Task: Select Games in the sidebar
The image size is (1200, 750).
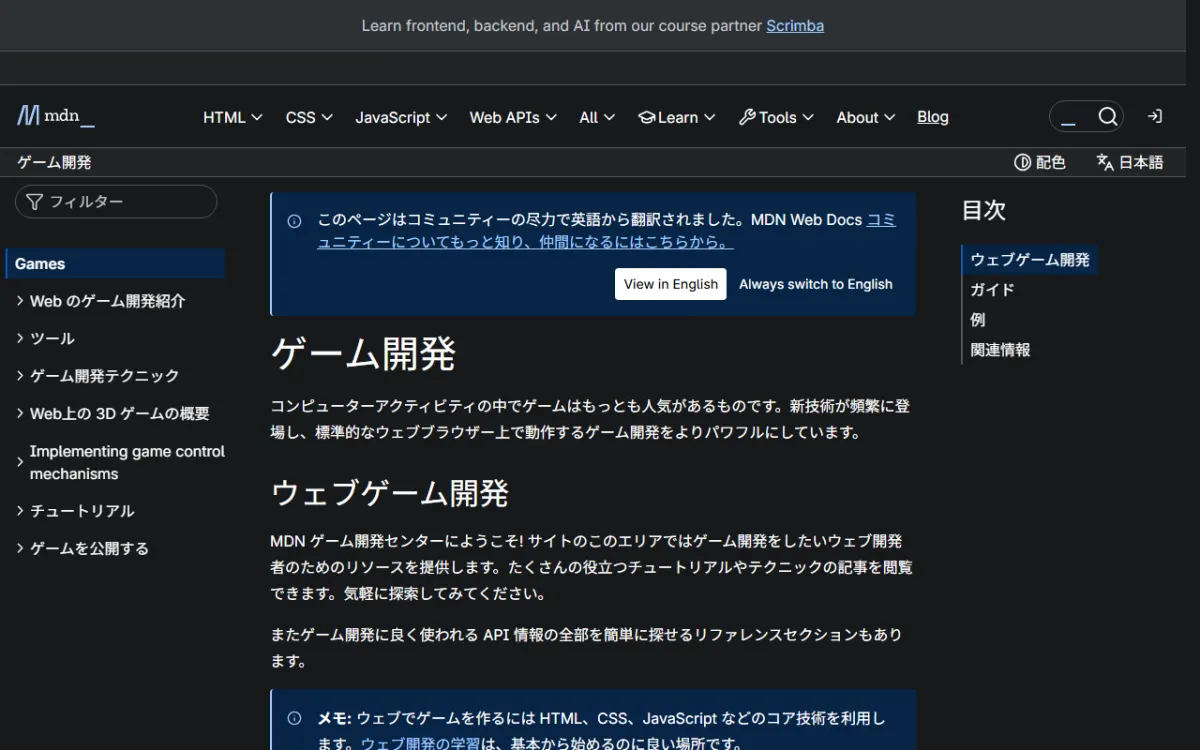Action: tap(115, 264)
